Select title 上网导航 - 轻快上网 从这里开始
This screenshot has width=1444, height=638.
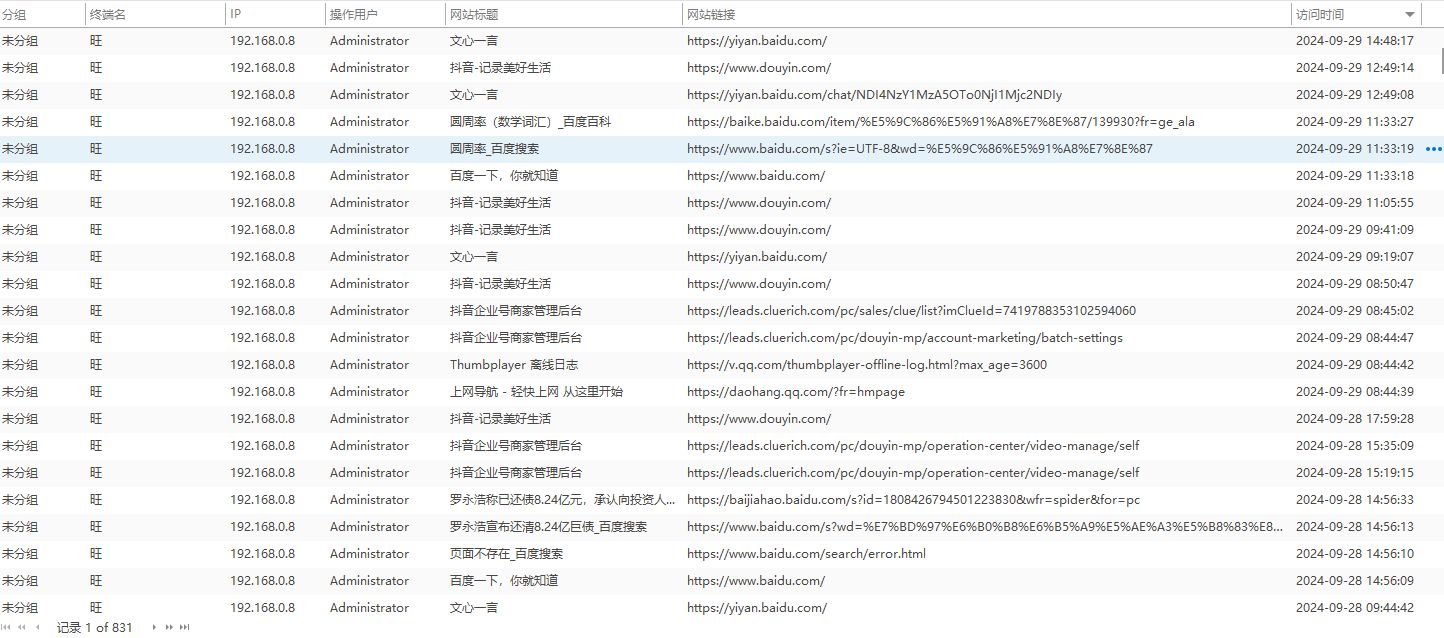[536, 392]
